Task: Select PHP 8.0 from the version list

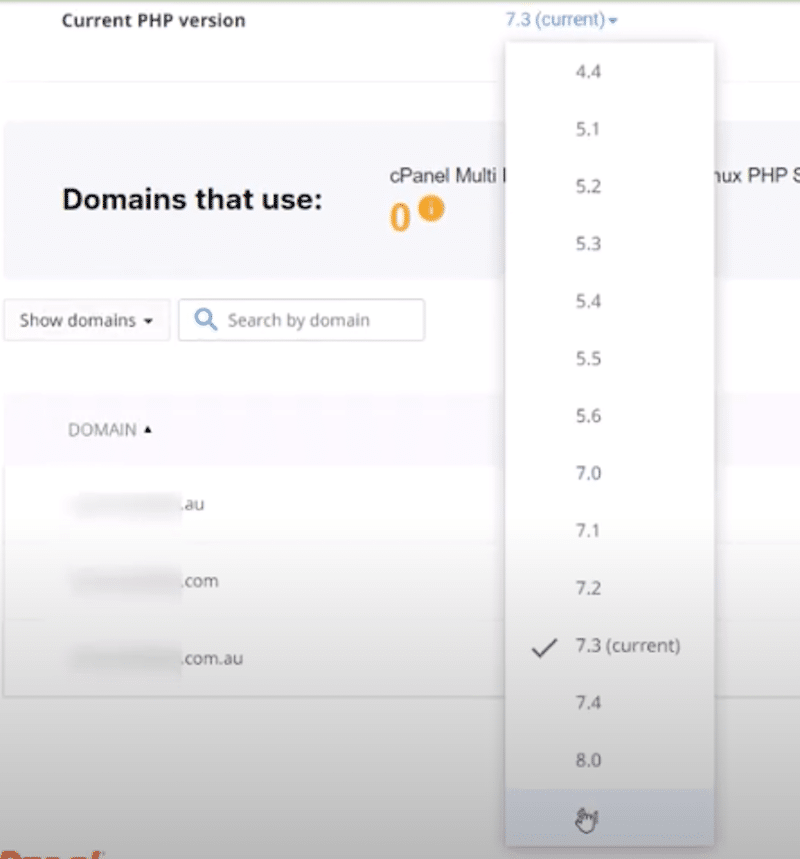Action: (x=589, y=760)
